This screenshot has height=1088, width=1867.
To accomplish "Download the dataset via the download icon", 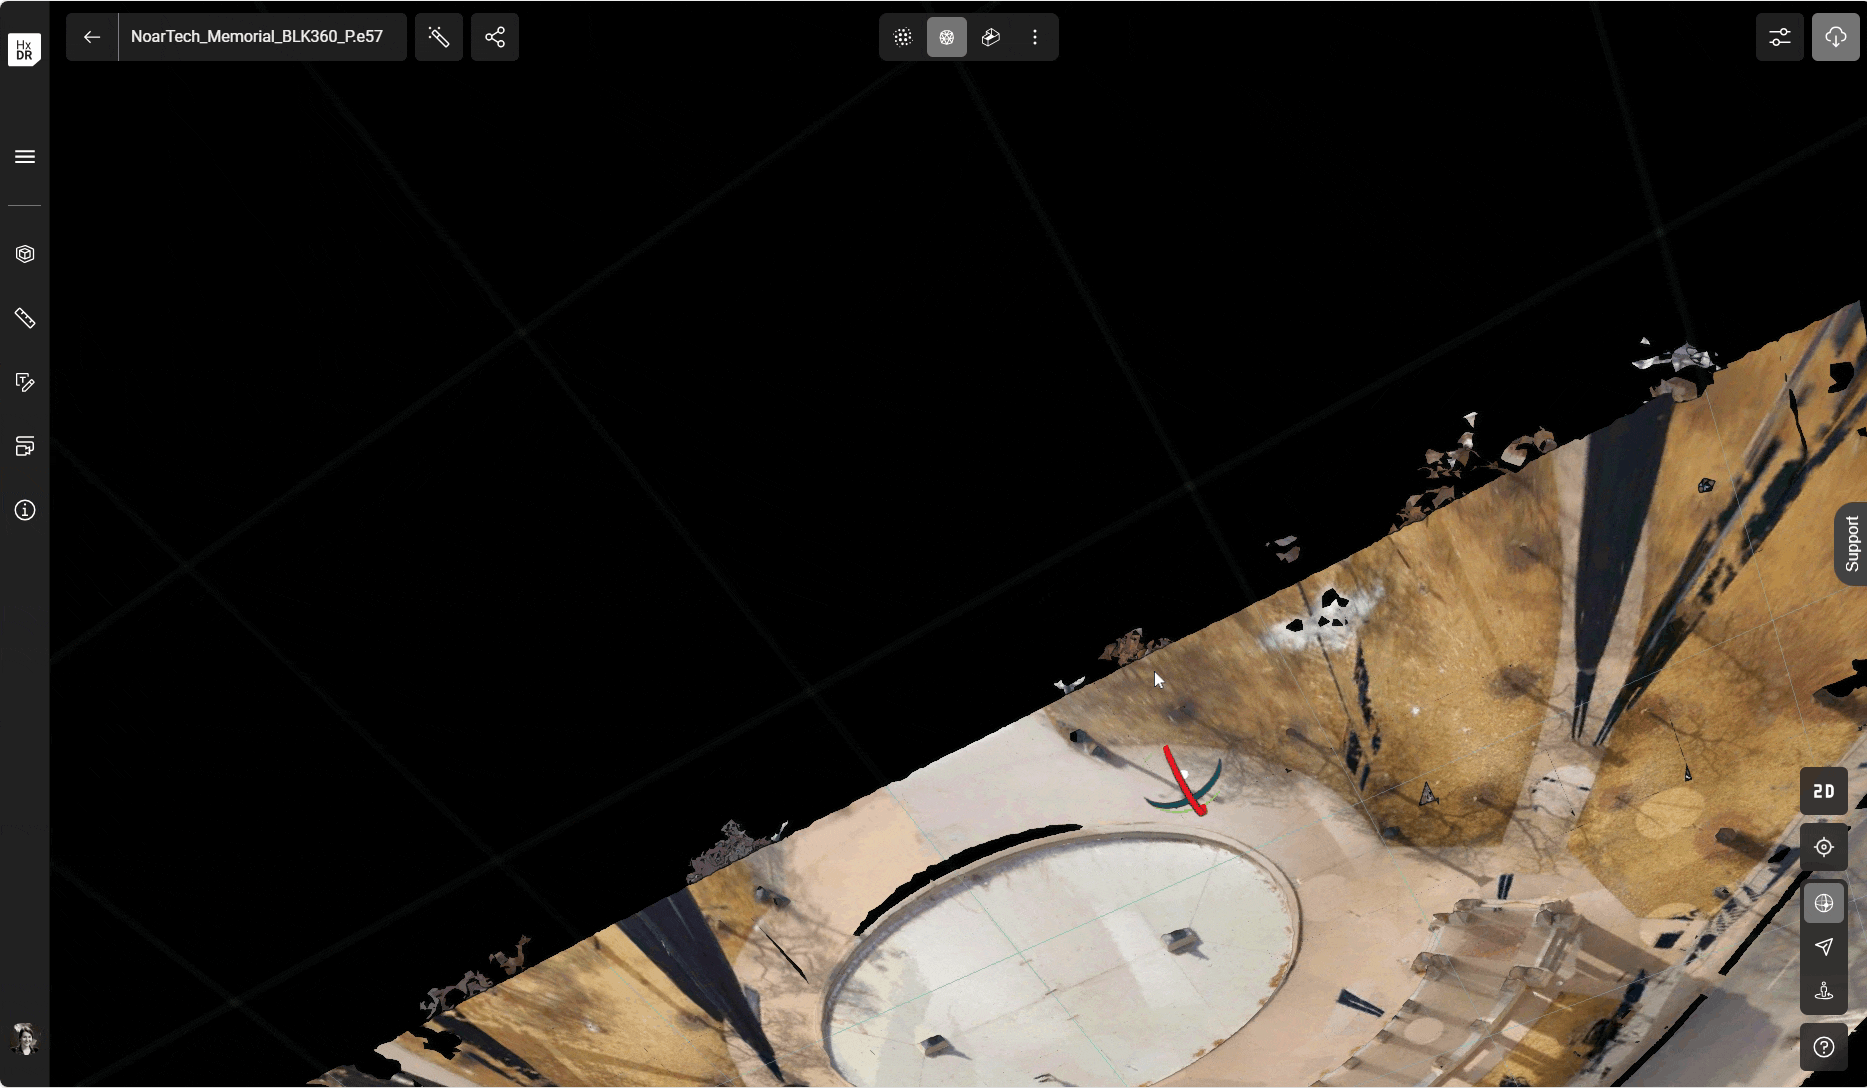I will click(1836, 37).
